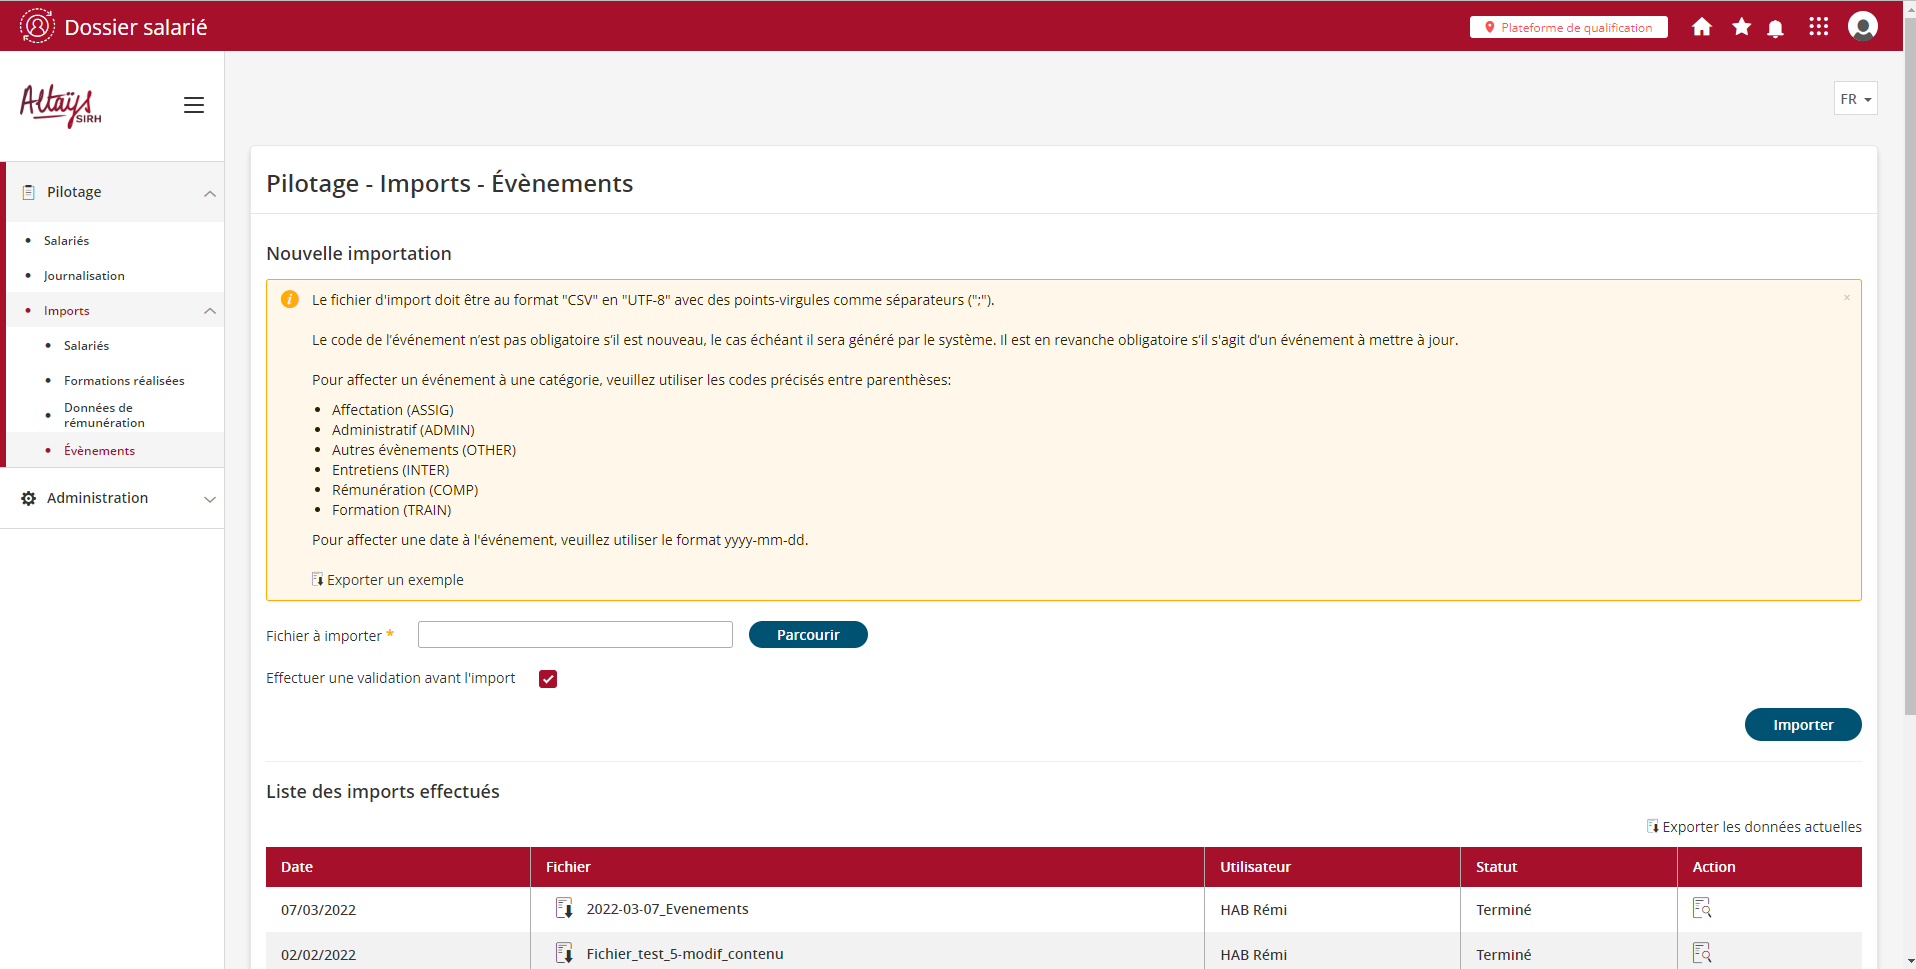Open the user profile avatar
The image size is (1916, 969).
1862,27
